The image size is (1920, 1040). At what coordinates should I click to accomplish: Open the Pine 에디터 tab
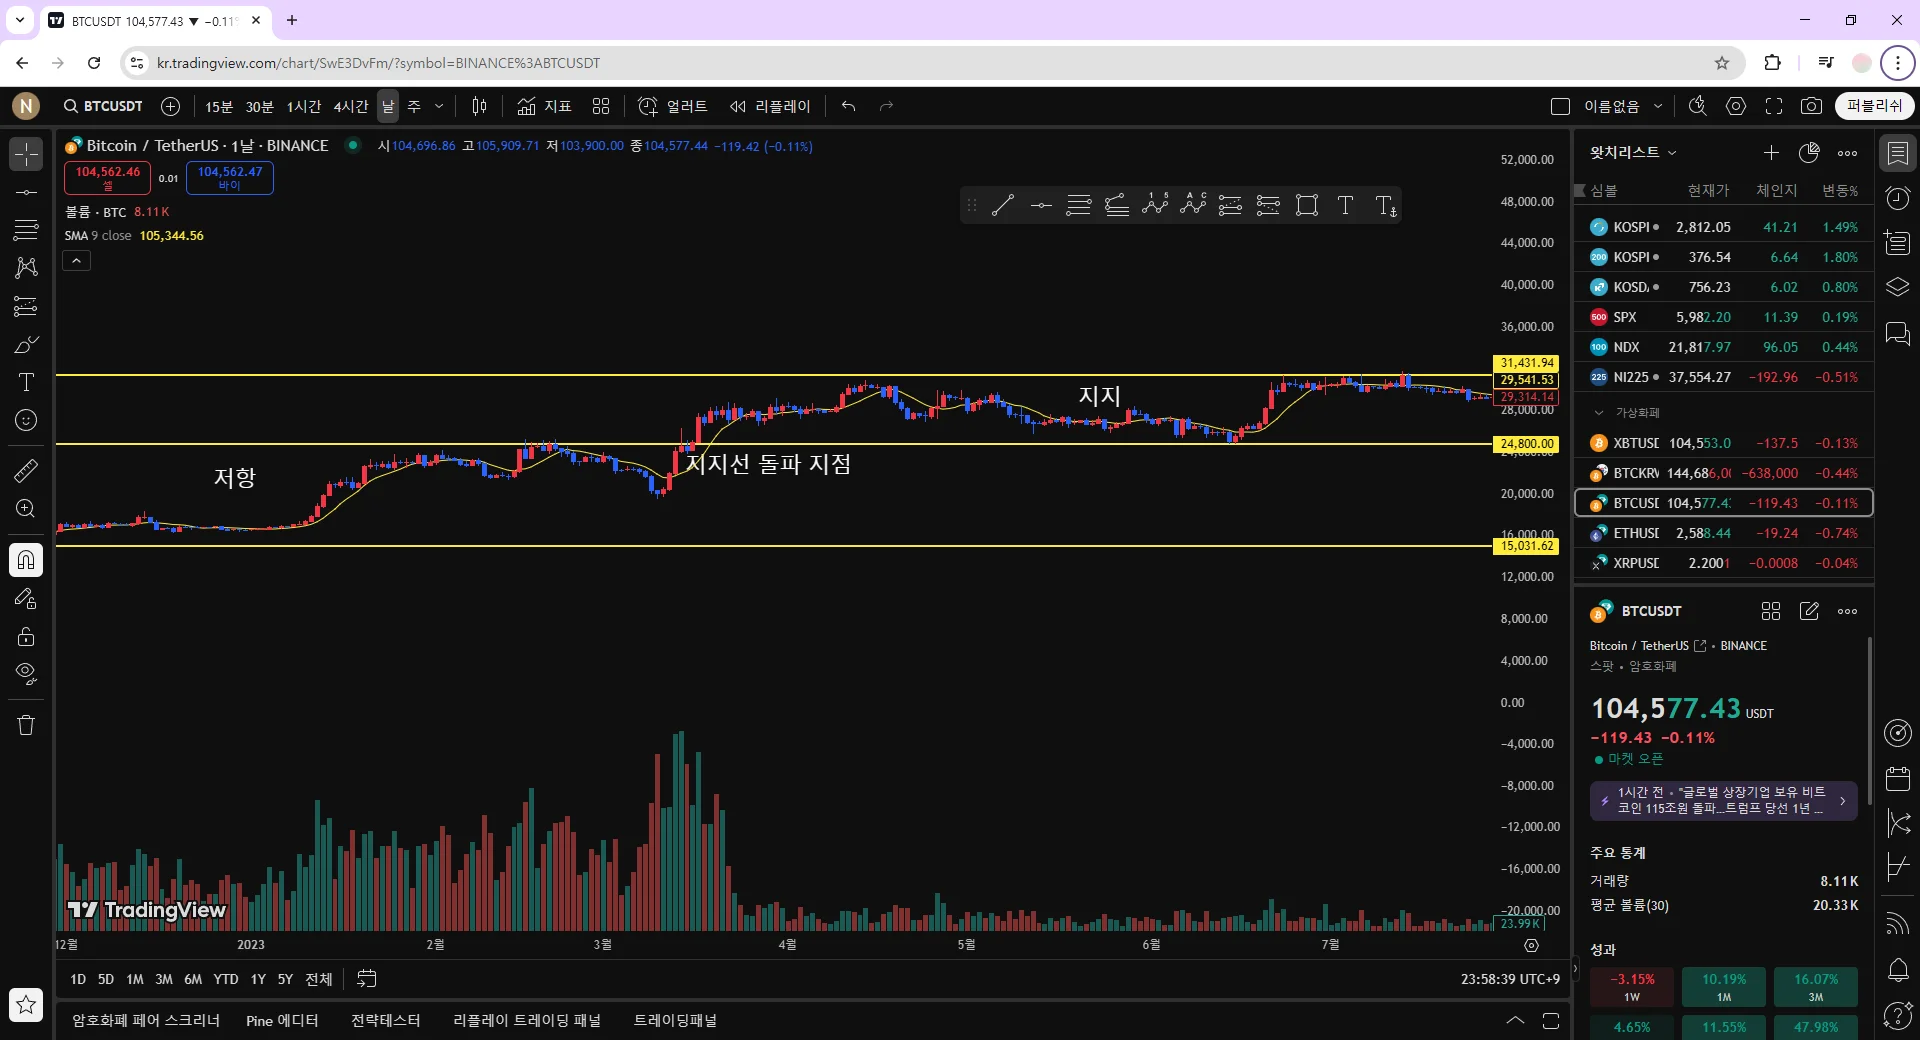click(282, 1021)
